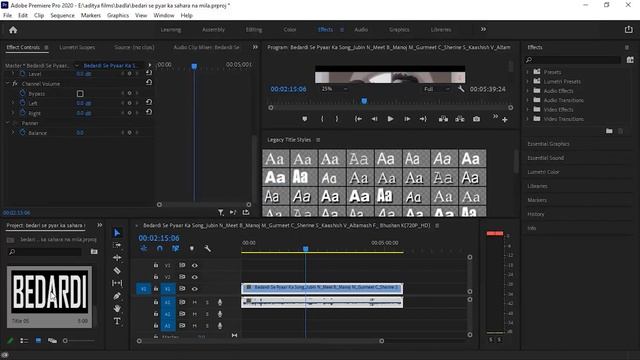
Task: Open Program monitor wrench settings
Action: 461,89
